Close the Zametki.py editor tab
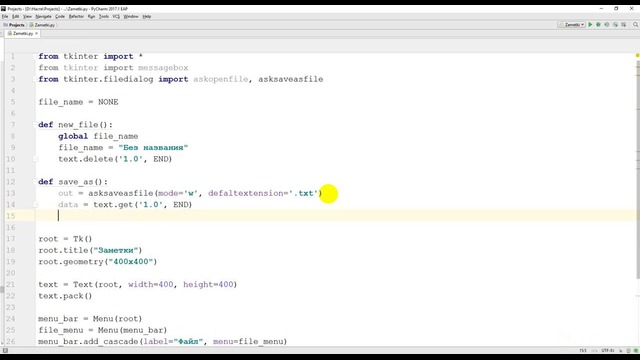The height and width of the screenshot is (360, 640). tap(36, 33)
